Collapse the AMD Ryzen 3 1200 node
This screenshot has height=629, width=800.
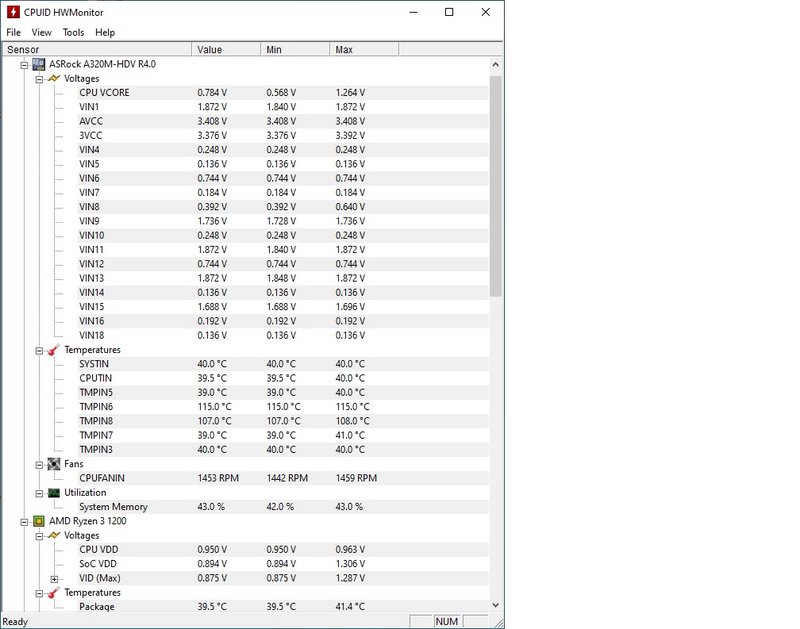point(24,522)
